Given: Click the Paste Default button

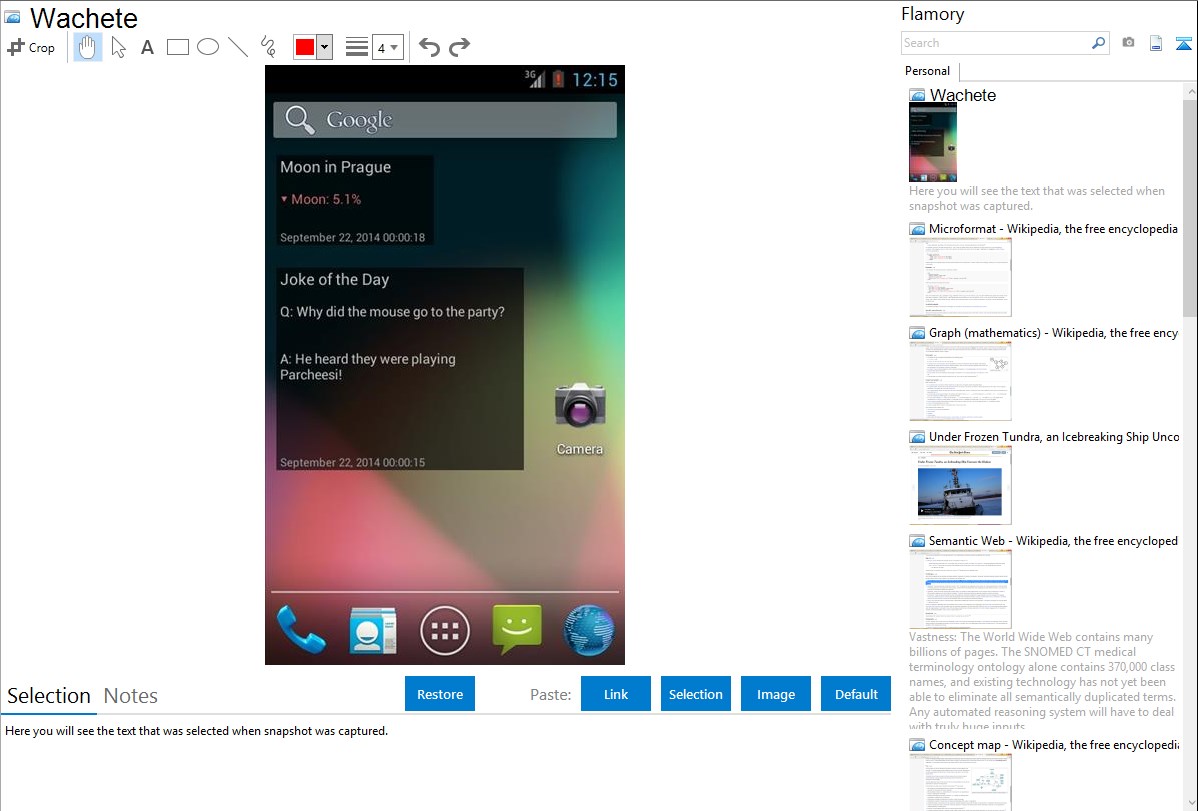Looking at the screenshot, I should [x=856, y=694].
